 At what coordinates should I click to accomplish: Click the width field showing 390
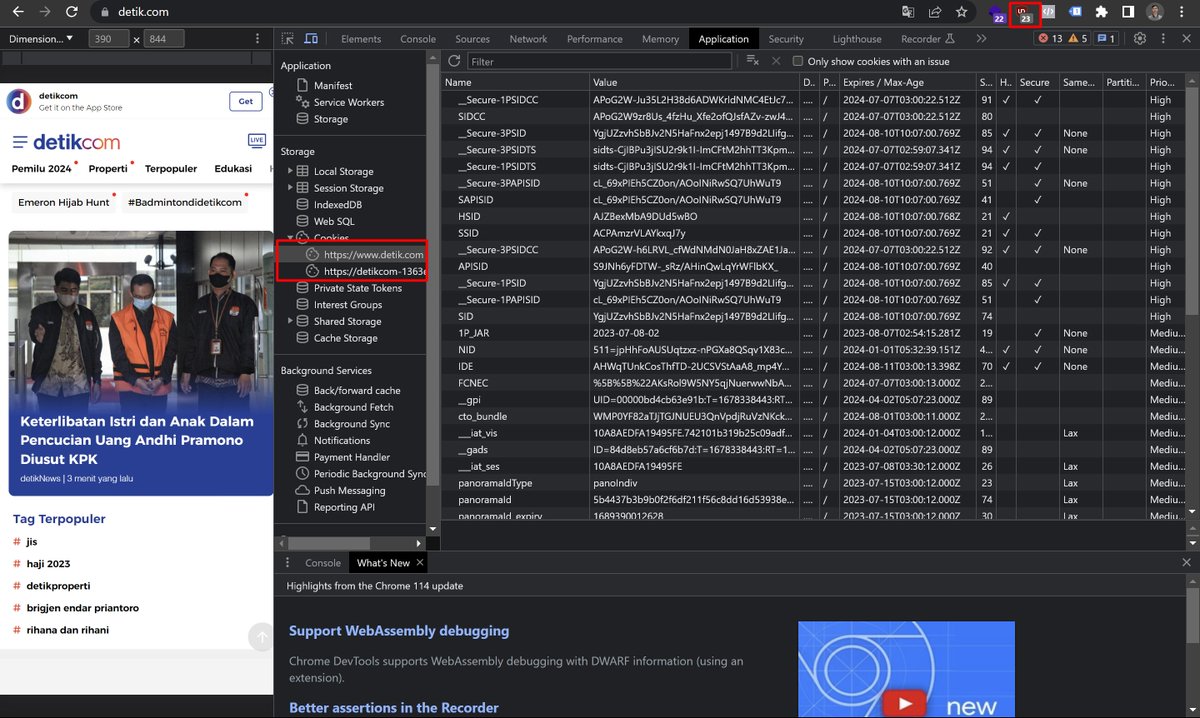click(x=108, y=39)
